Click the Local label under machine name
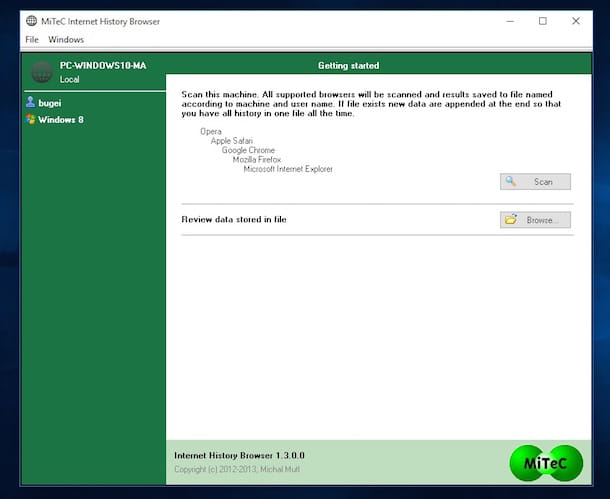The image size is (610, 499). coord(70,79)
